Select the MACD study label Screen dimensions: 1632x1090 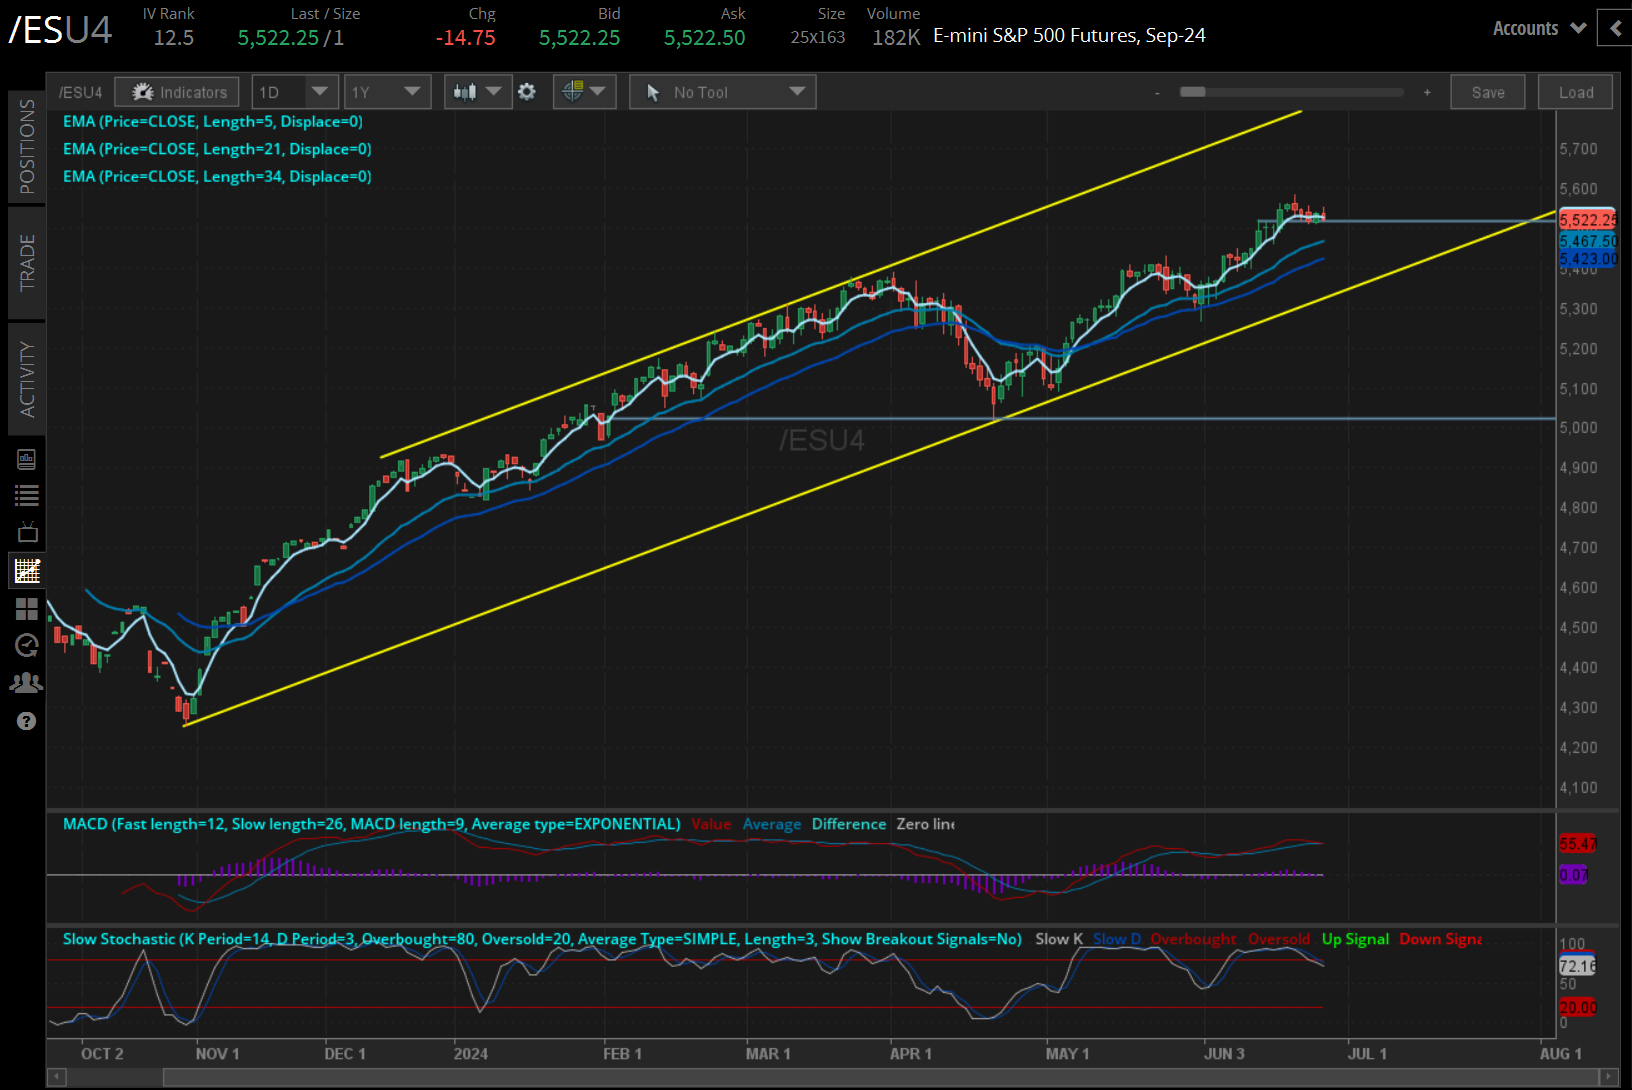pos(372,824)
